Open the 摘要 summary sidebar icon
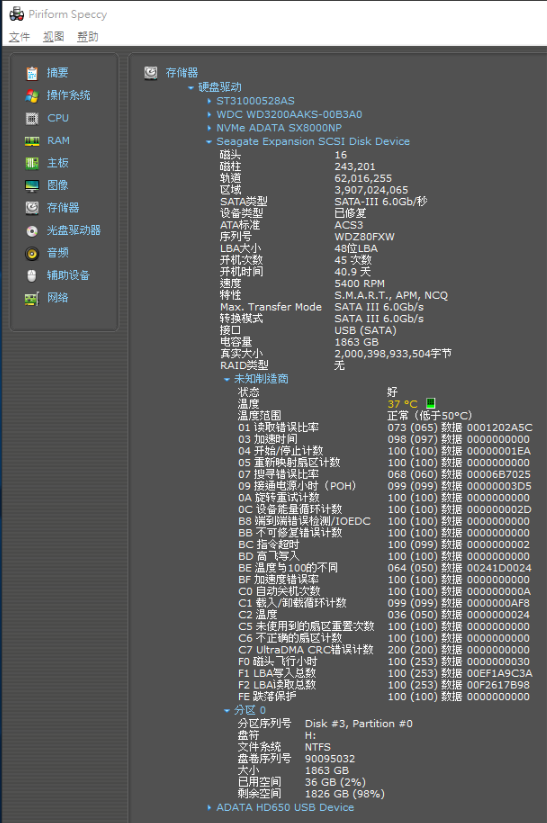Image resolution: width=547 pixels, height=823 pixels. [x=32, y=73]
